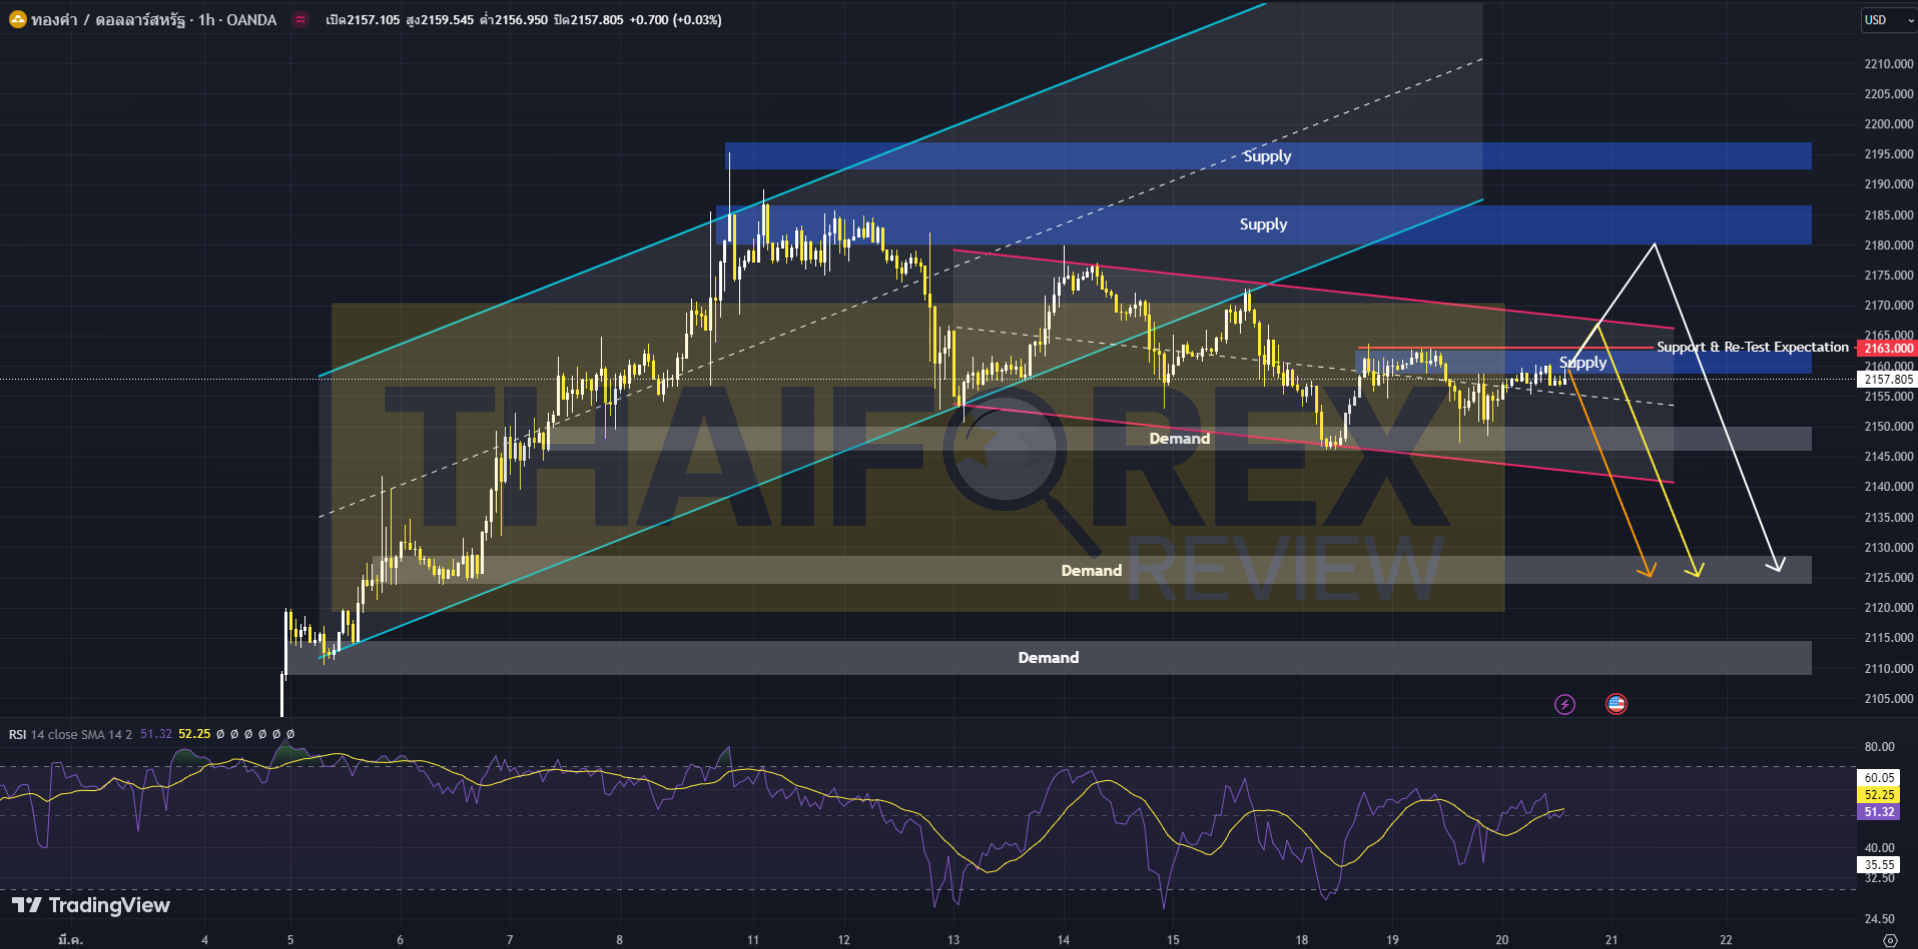1918x949 pixels.
Task: Click the pink market status icon beside OANDA
Action: pos(300,20)
